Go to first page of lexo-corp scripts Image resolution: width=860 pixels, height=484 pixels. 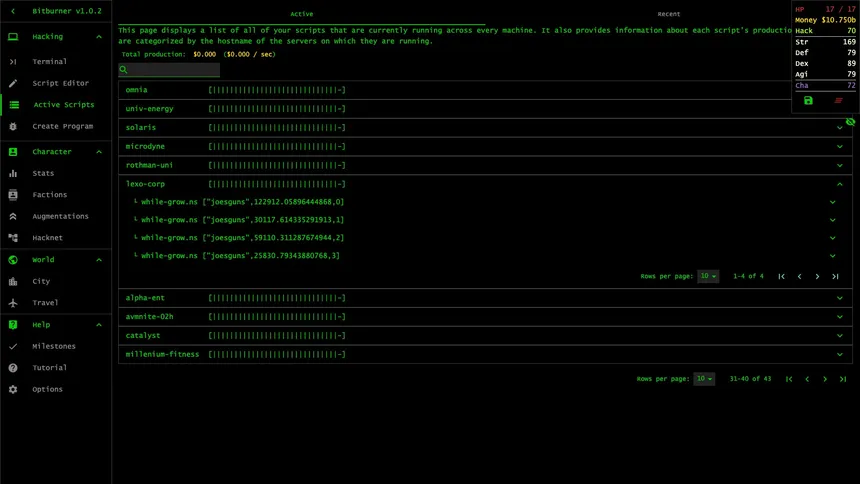(781, 277)
